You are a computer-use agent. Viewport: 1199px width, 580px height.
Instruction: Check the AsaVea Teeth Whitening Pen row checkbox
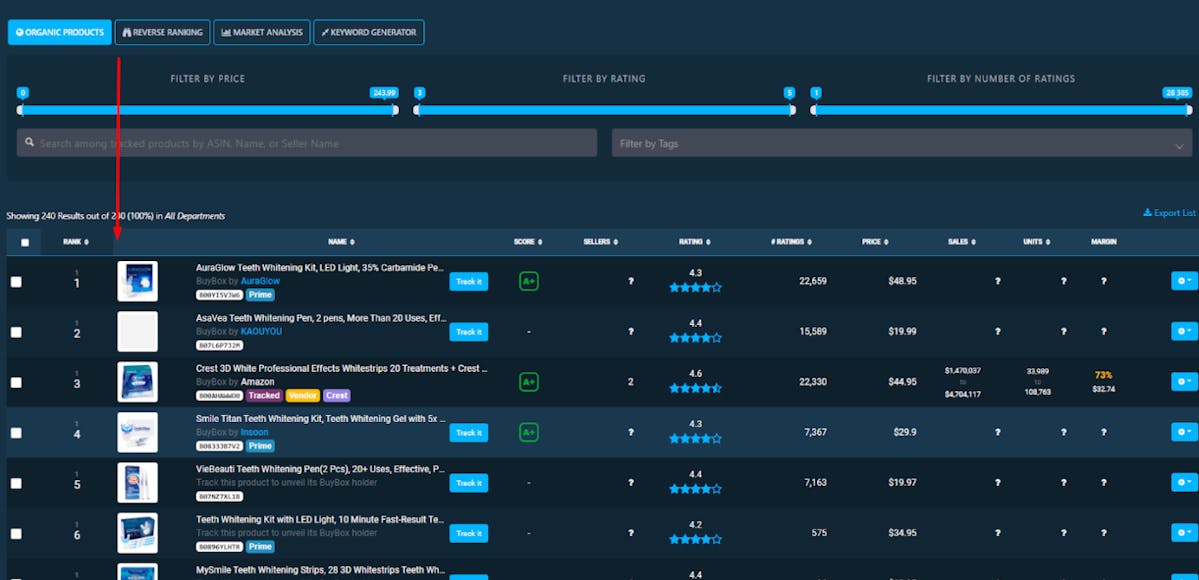point(16,332)
